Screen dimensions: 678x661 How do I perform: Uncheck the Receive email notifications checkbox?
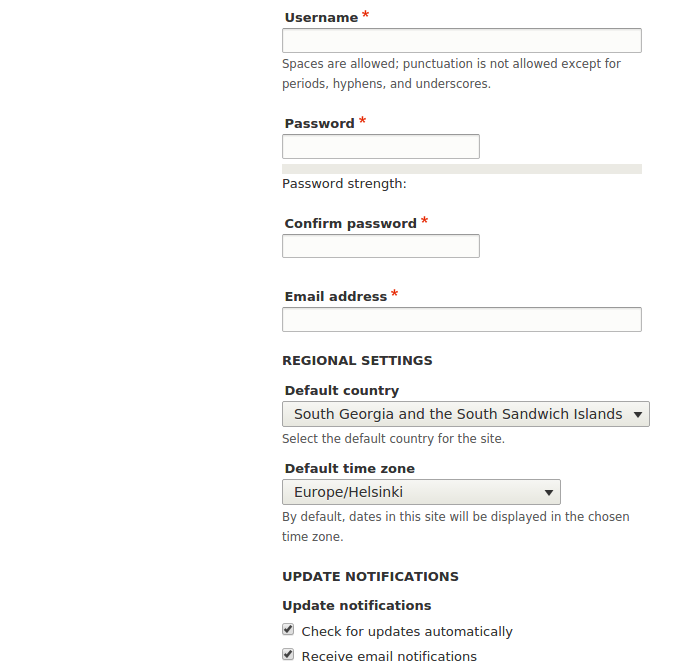(288, 654)
